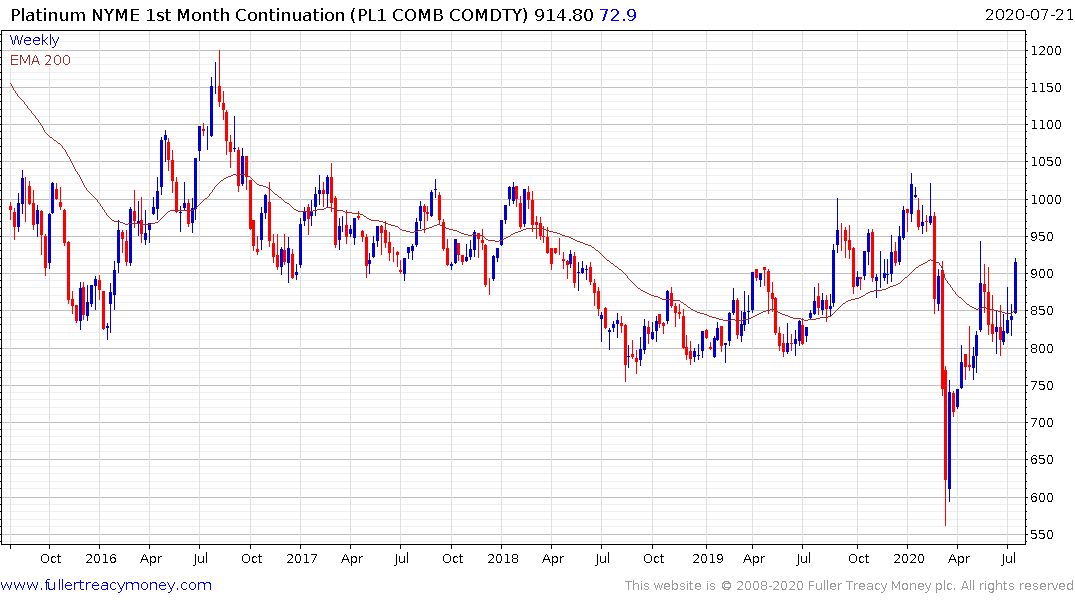This screenshot has width=1075, height=600.
Task: Click the chart date 2020-07-21
Action: 1029,15
